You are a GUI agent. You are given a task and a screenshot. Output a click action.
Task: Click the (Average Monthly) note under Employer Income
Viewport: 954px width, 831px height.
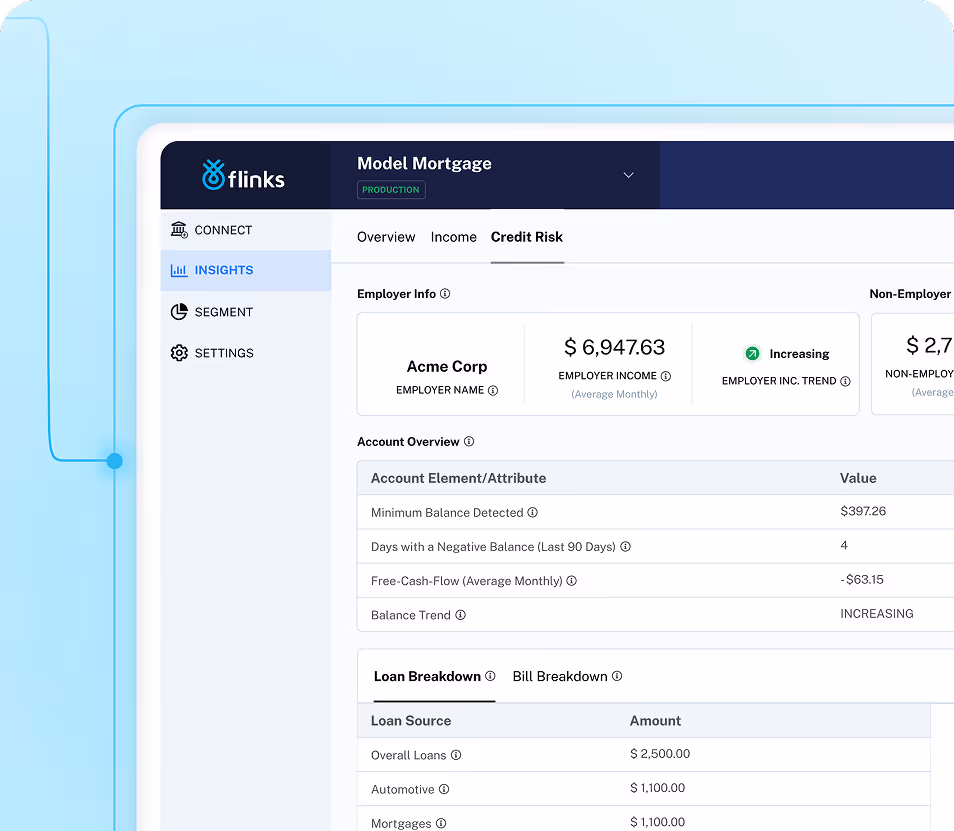[x=615, y=394]
